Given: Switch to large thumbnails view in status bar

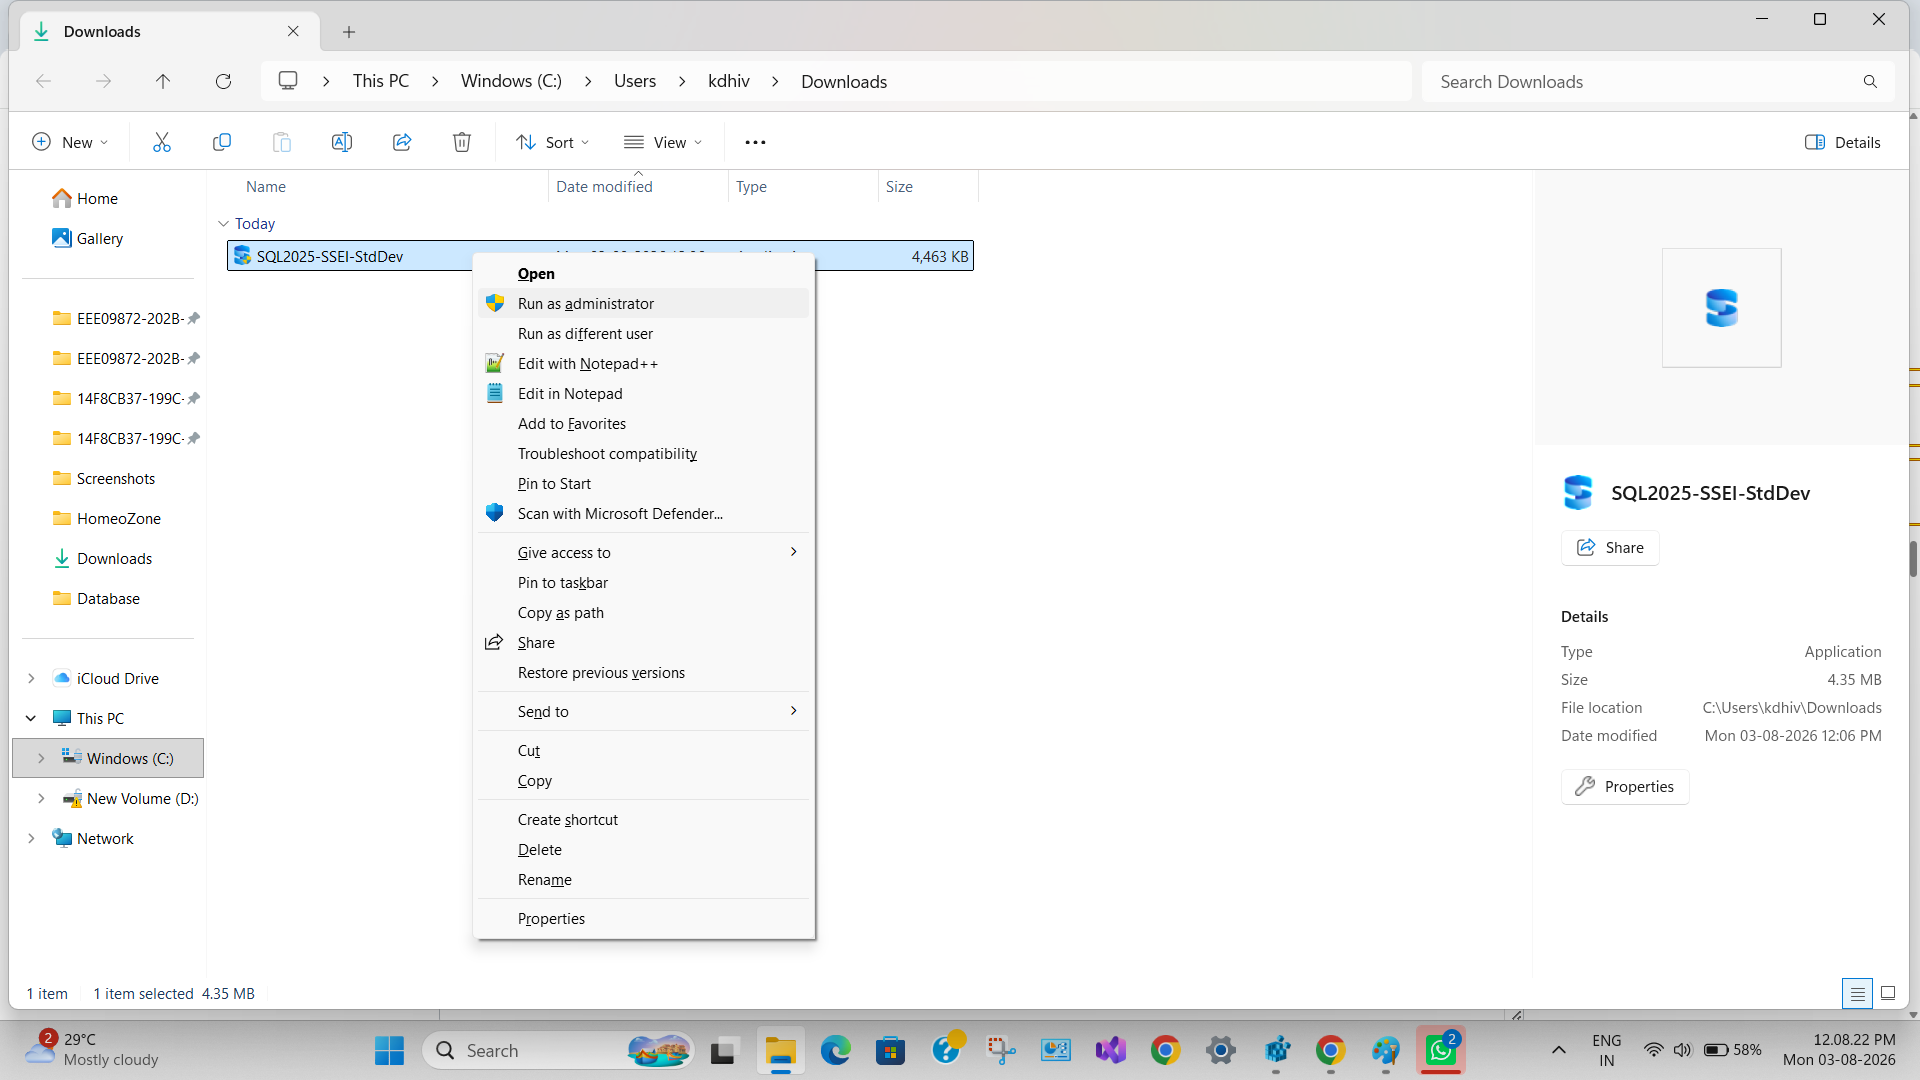Looking at the screenshot, I should click(1888, 993).
